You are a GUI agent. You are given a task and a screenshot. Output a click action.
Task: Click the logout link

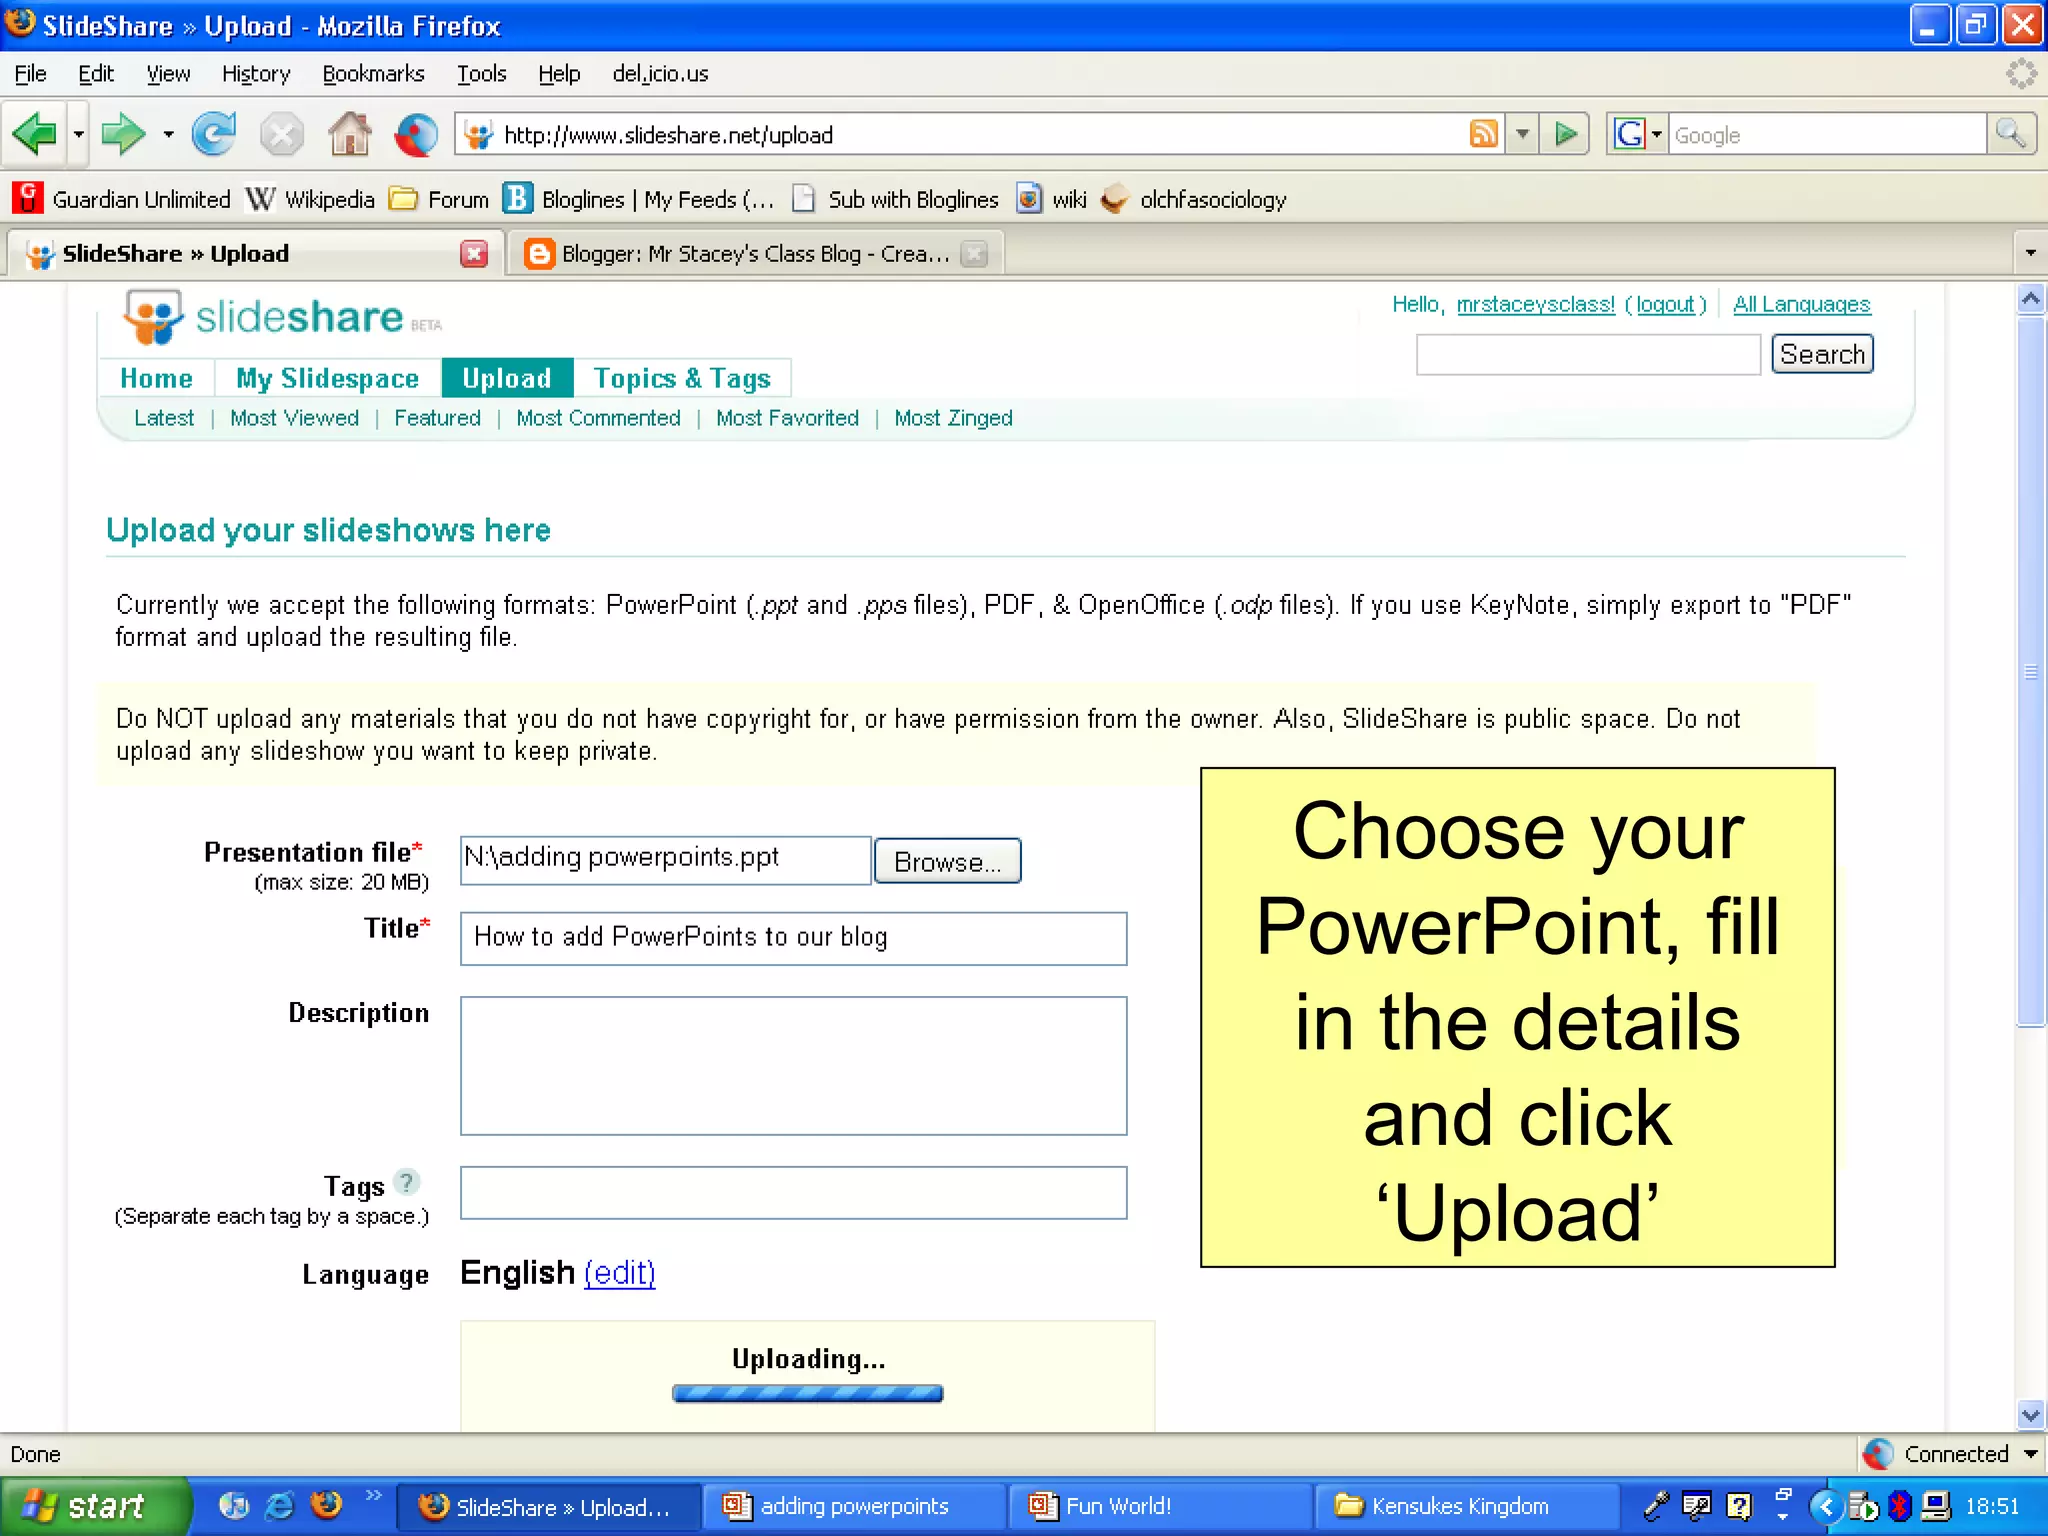[x=1665, y=304]
